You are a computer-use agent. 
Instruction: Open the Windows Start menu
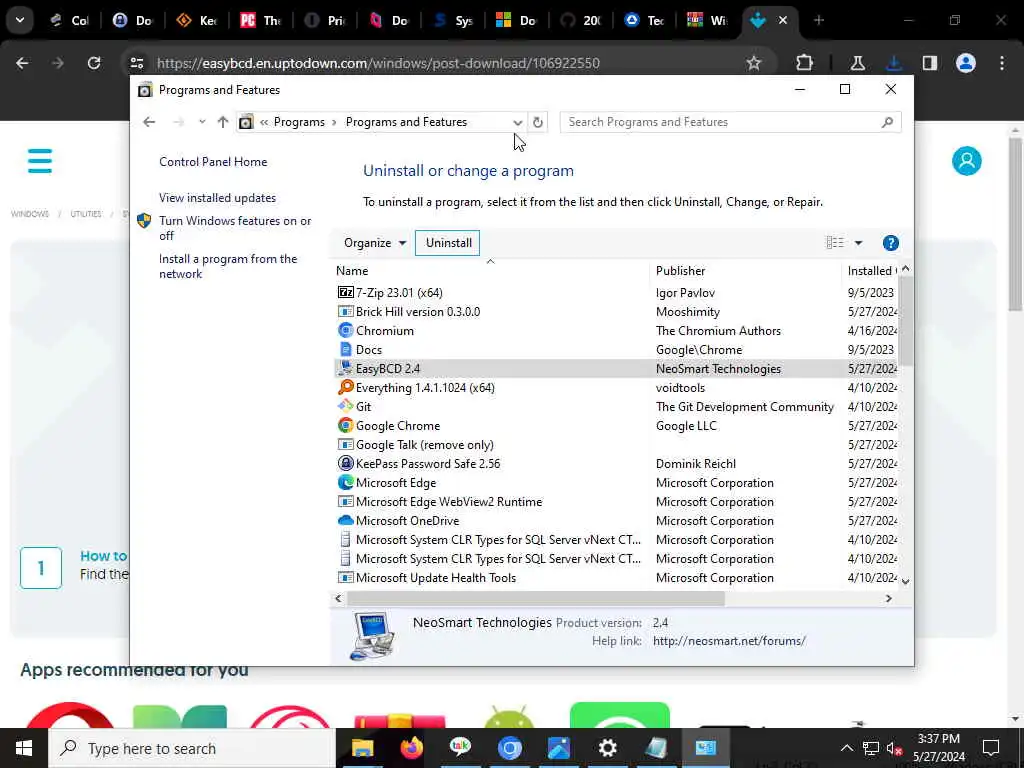point(24,748)
